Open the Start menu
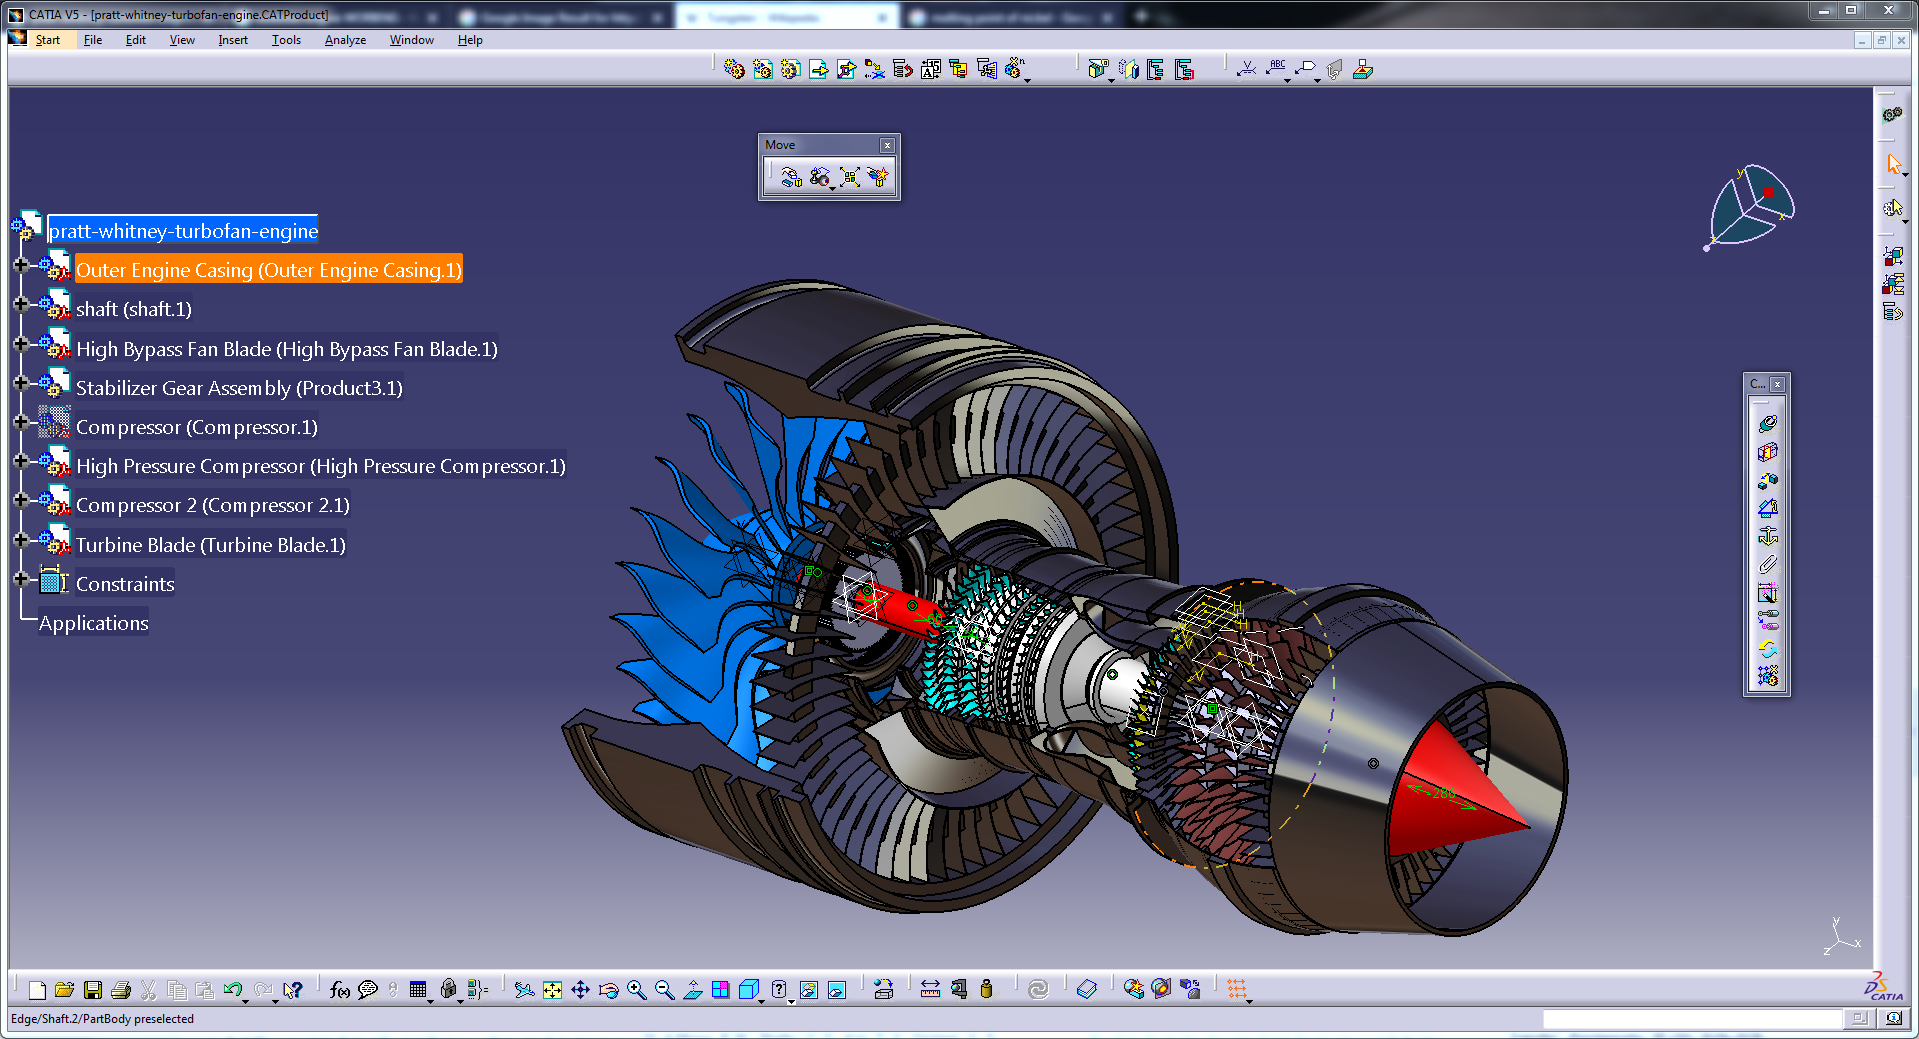 point(47,40)
